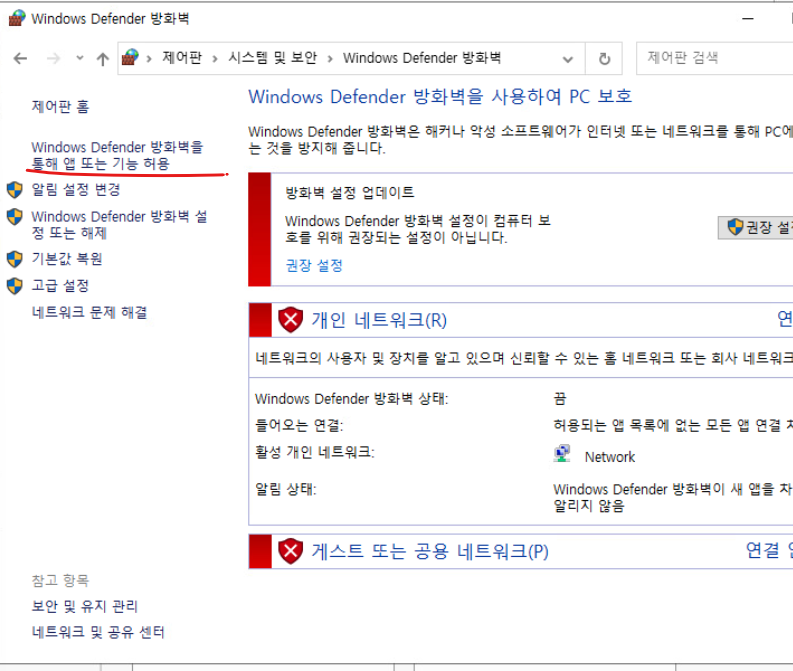The height and width of the screenshot is (671, 793).
Task: Click the 들어오는 연결: label
Action: (299, 426)
